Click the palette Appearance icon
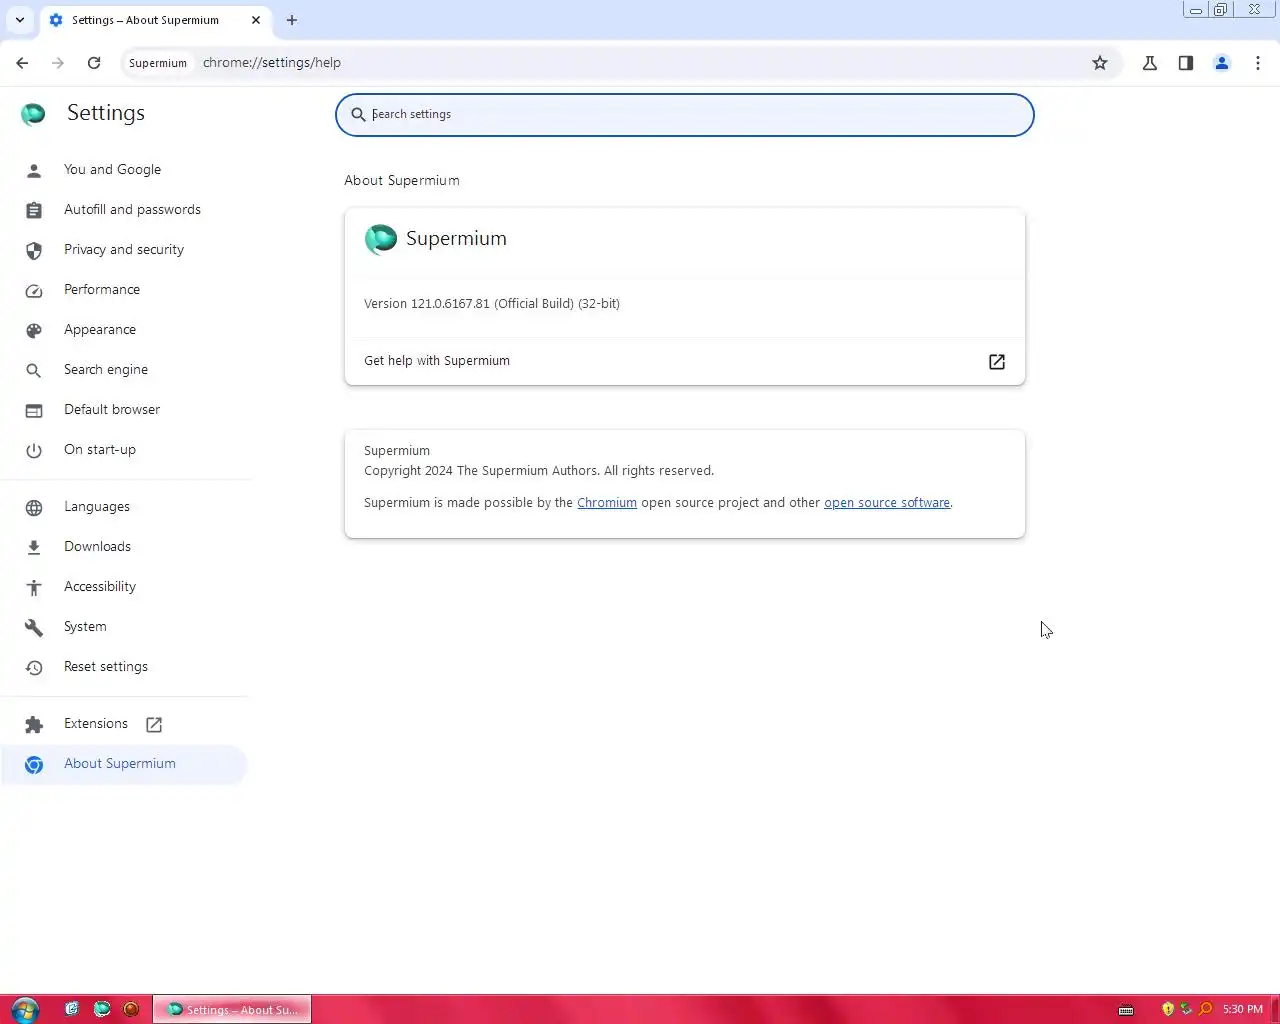Image resolution: width=1280 pixels, height=1024 pixels. [34, 331]
